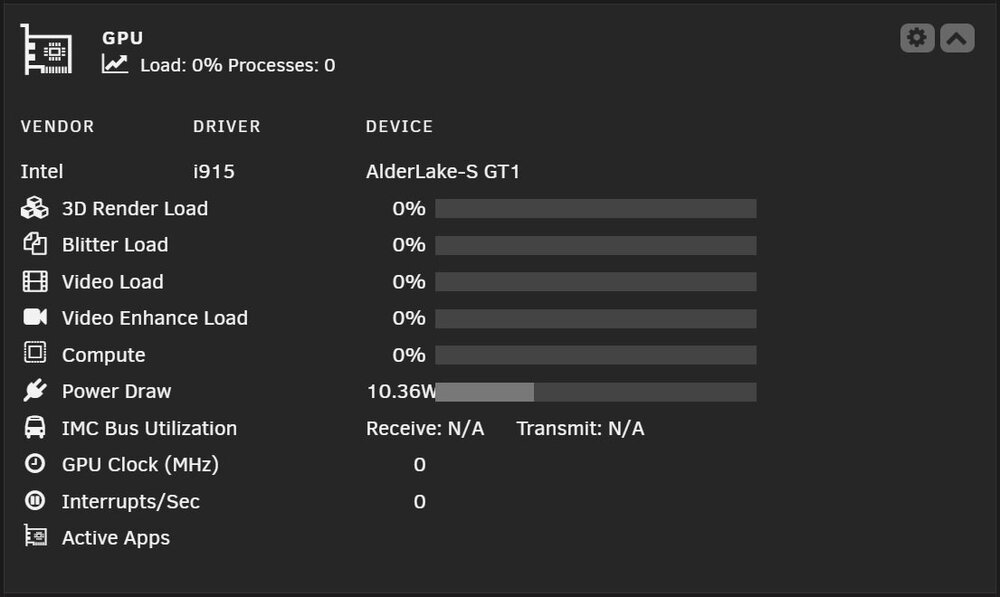The image size is (1000, 597).
Task: Click the GPU title text
Action: (122, 38)
